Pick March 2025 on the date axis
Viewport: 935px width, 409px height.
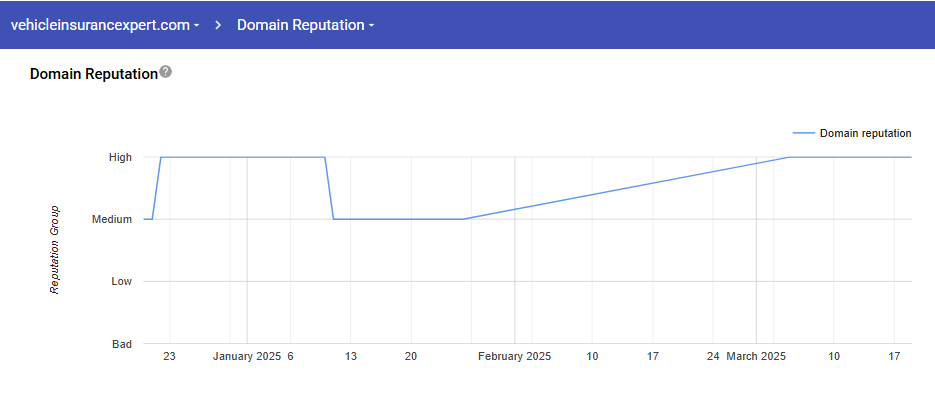(757, 356)
